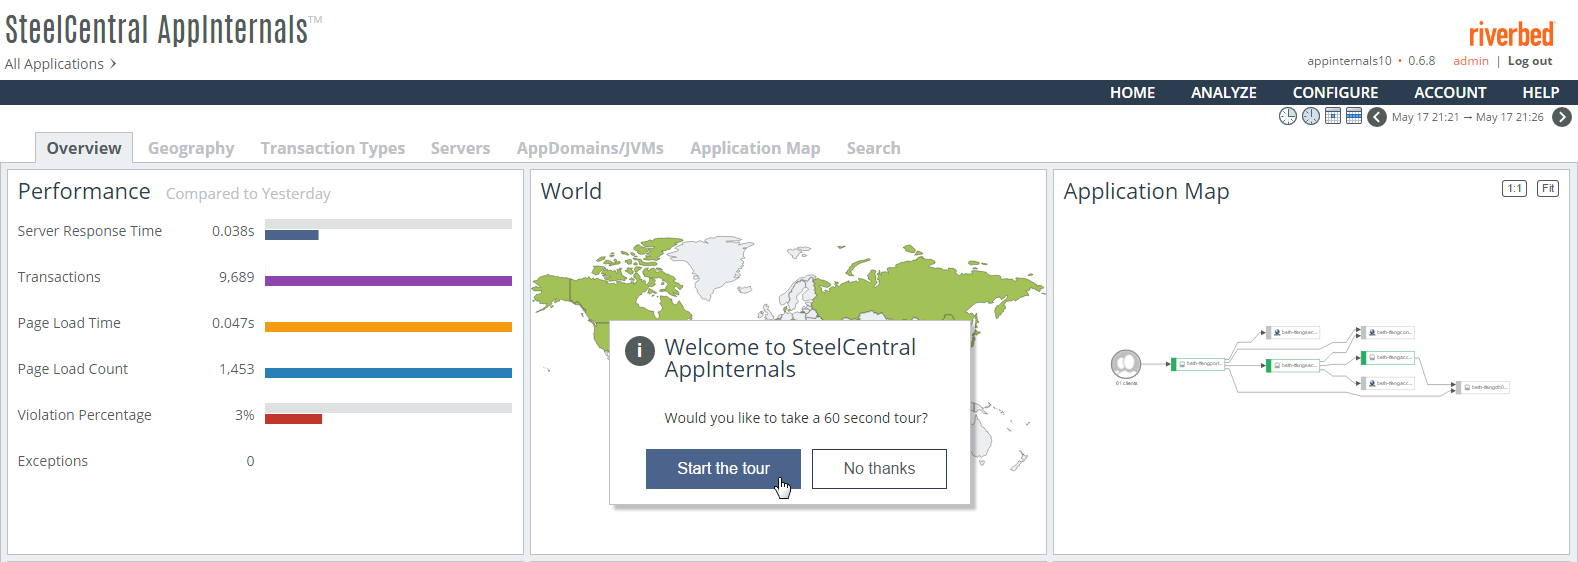Screen dimensions: 1578x562
Task: Click the Page Load Count label
Action: coord(73,369)
